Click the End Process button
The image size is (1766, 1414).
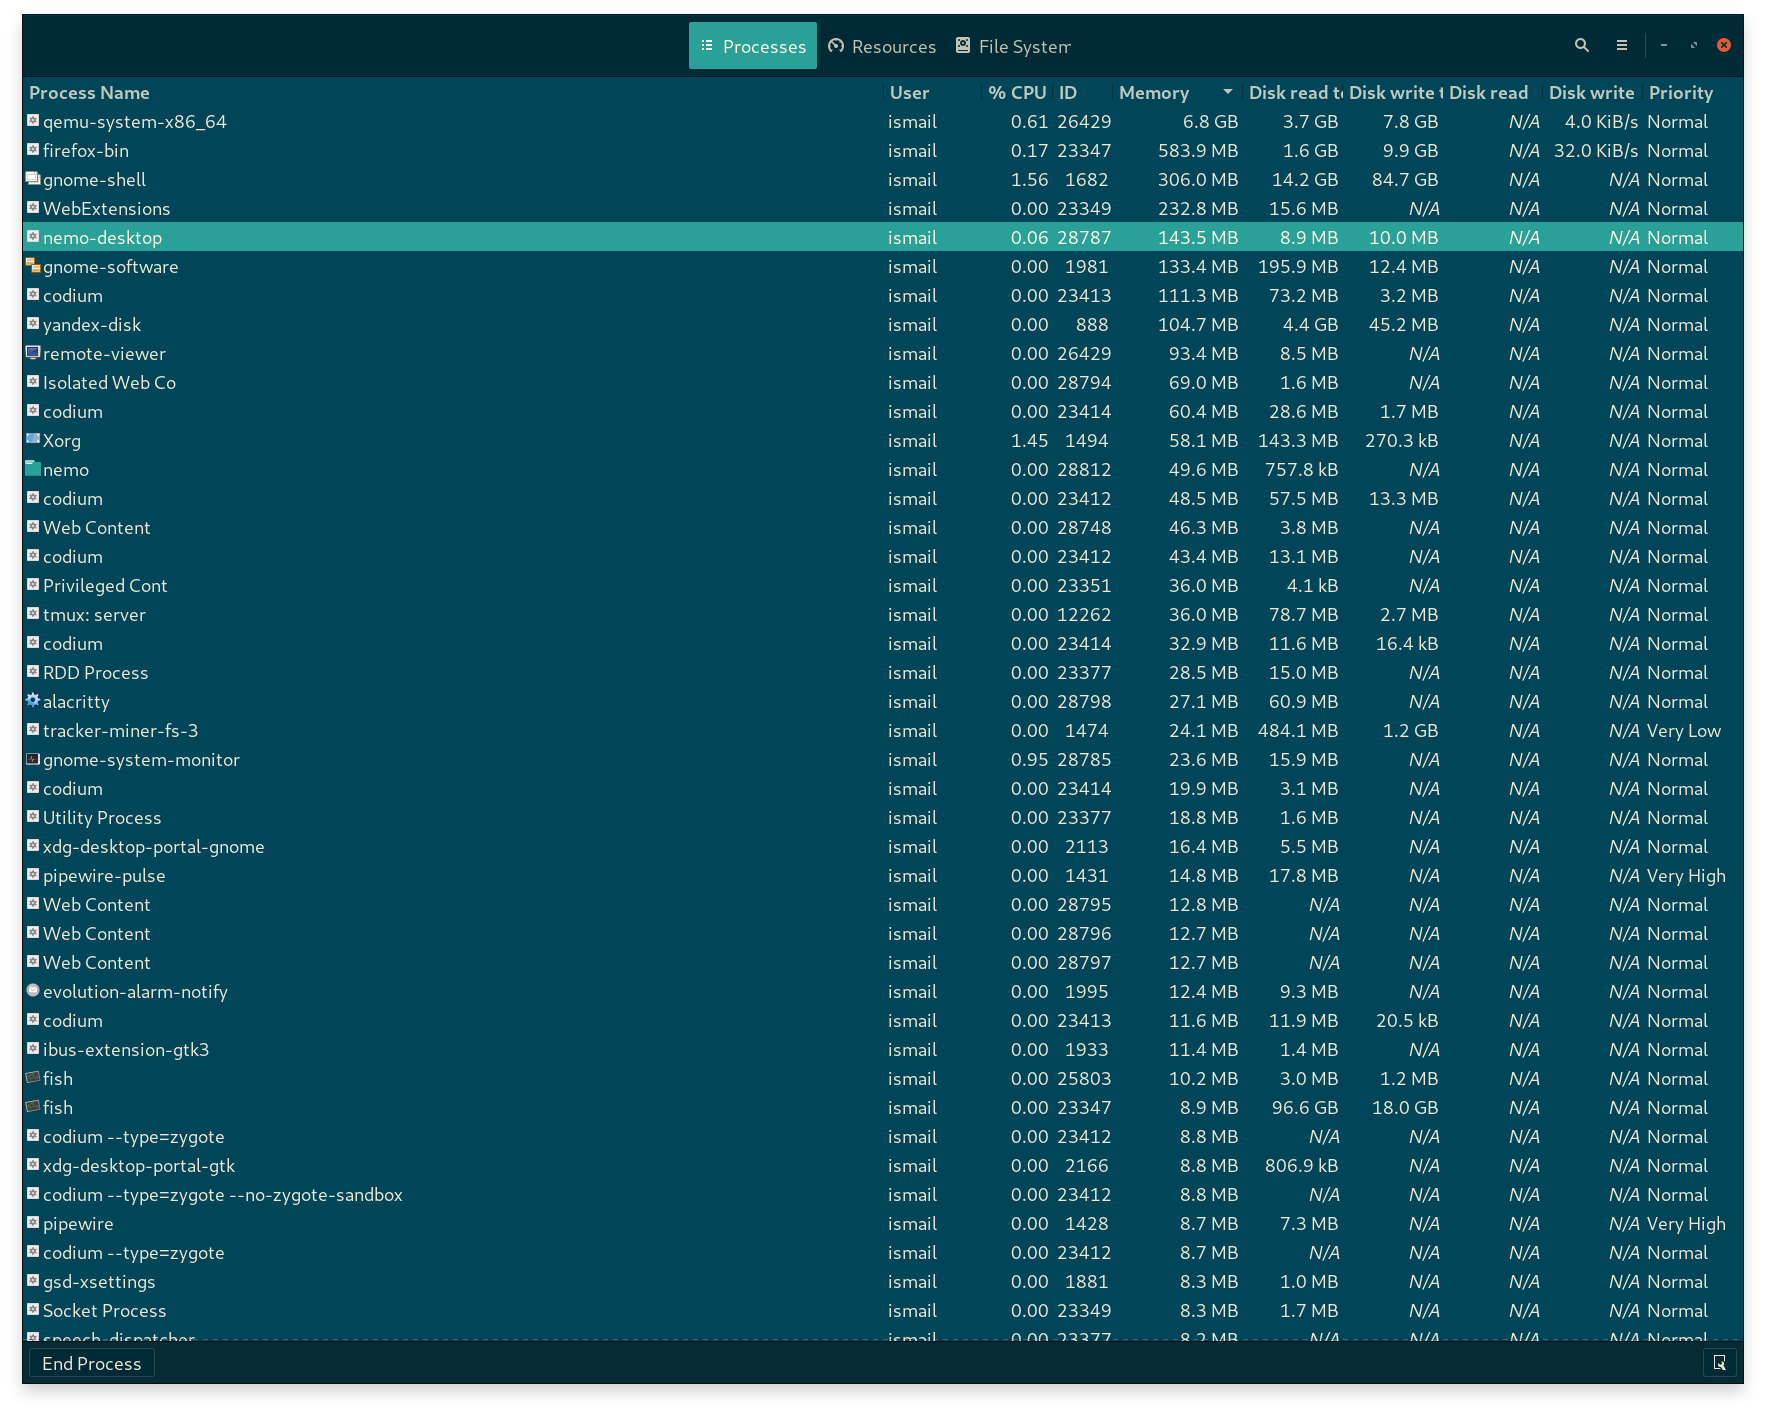tap(91, 1362)
